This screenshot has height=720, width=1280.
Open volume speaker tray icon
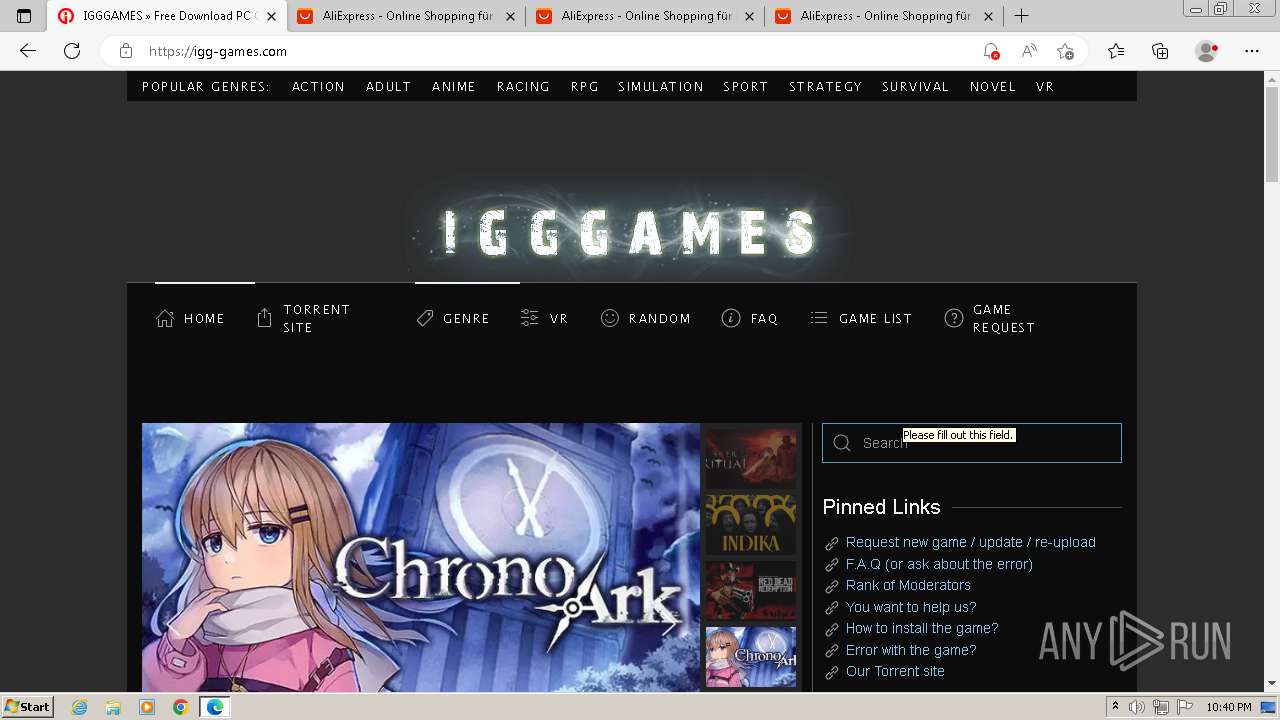(x=1136, y=707)
